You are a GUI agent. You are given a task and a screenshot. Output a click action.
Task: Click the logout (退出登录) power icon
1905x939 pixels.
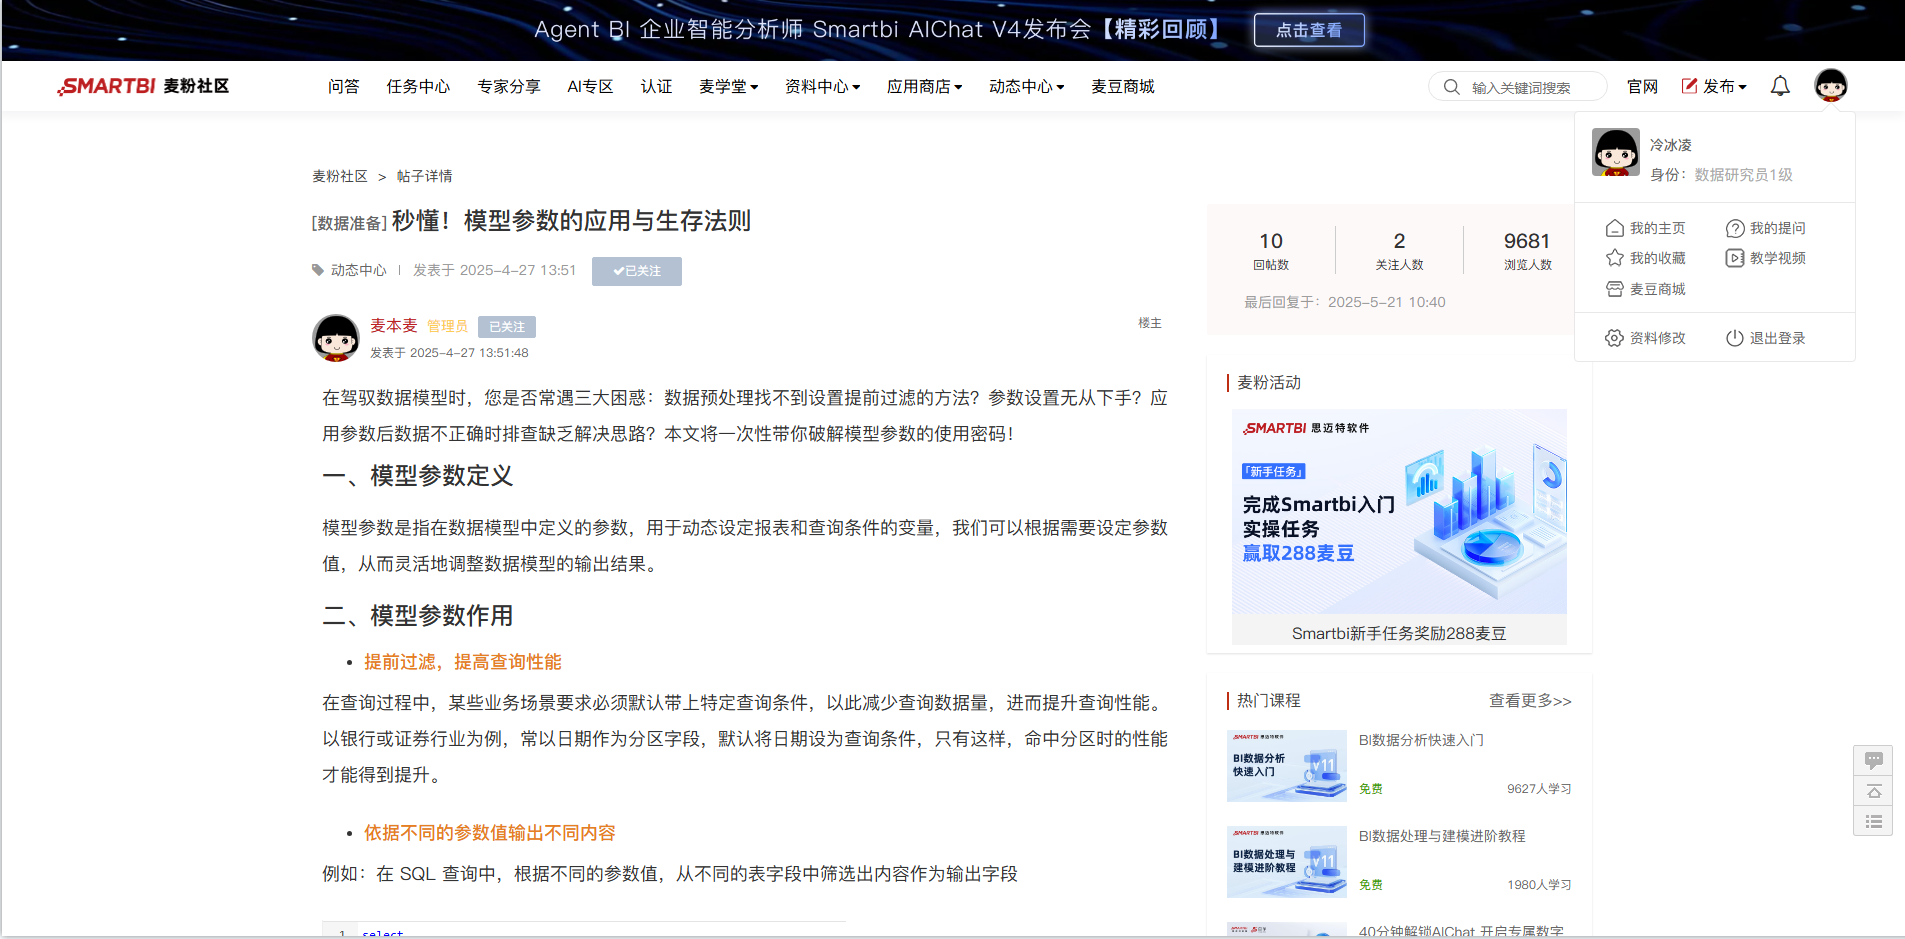click(1735, 338)
